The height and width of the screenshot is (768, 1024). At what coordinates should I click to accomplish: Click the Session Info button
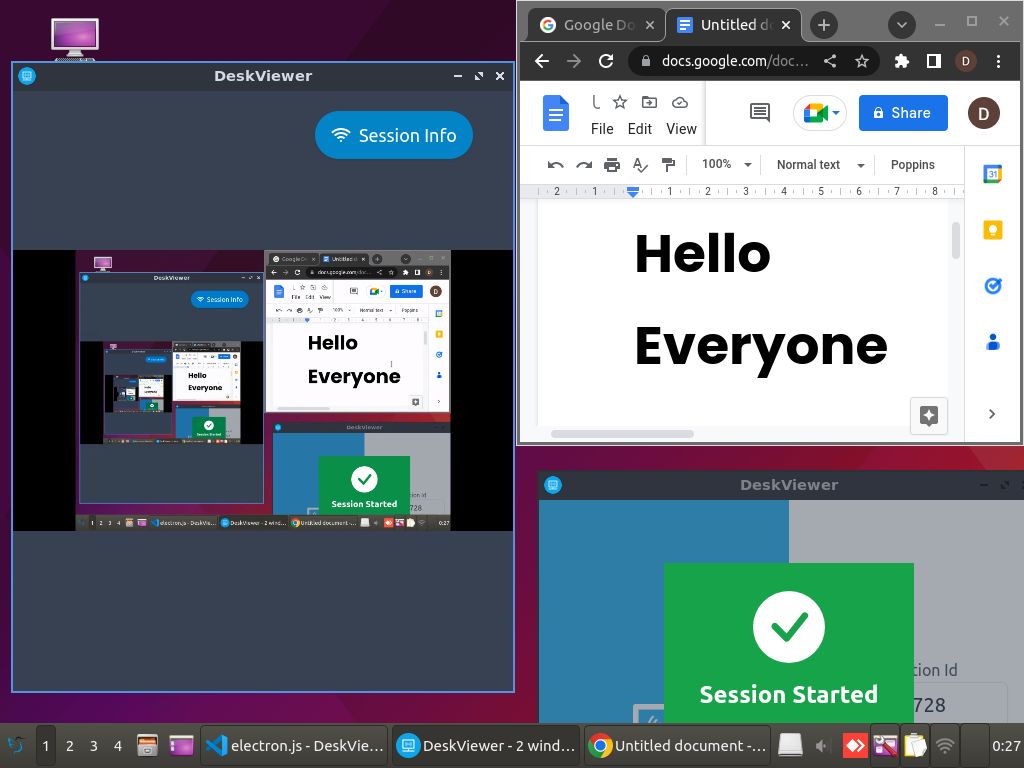click(x=394, y=135)
